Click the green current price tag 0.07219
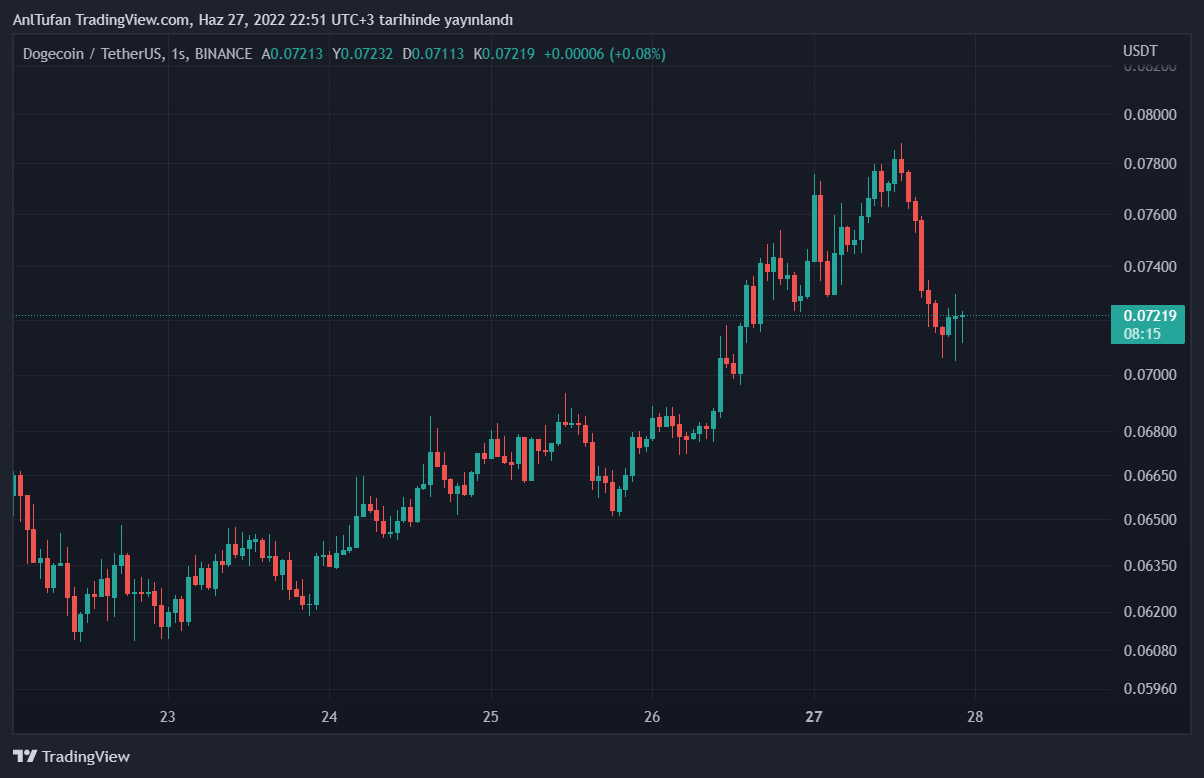The height and width of the screenshot is (778, 1204). click(1149, 316)
